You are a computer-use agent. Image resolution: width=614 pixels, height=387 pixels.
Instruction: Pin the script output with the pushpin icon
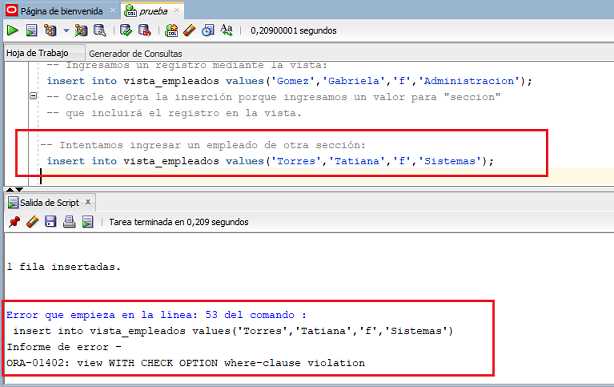[14, 222]
